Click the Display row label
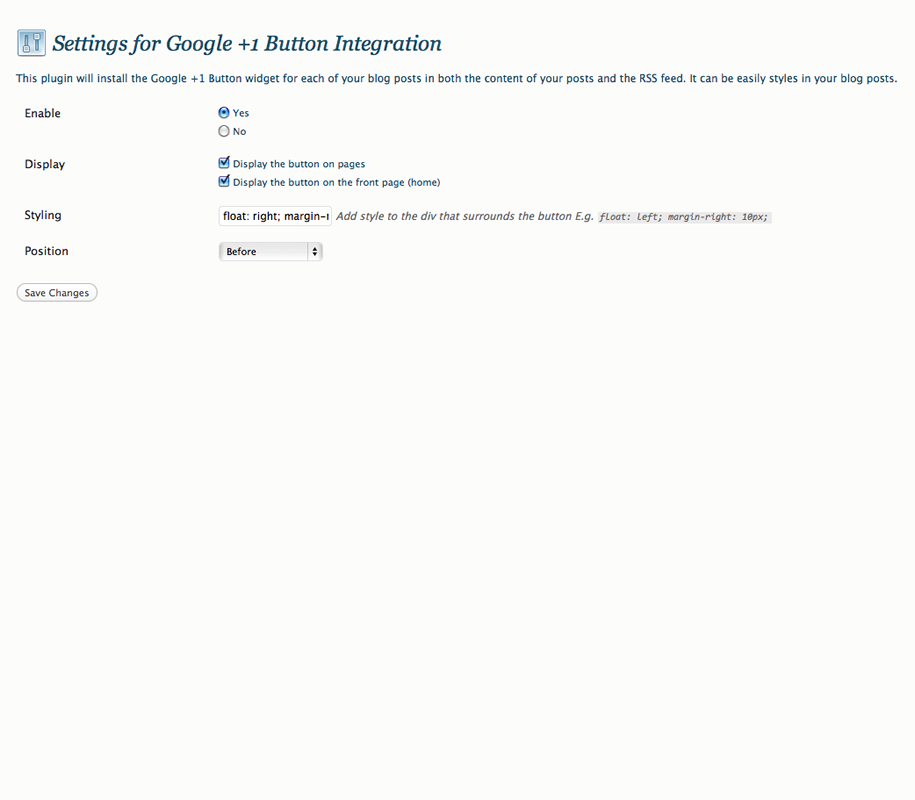The width and height of the screenshot is (915, 800). tap(45, 164)
